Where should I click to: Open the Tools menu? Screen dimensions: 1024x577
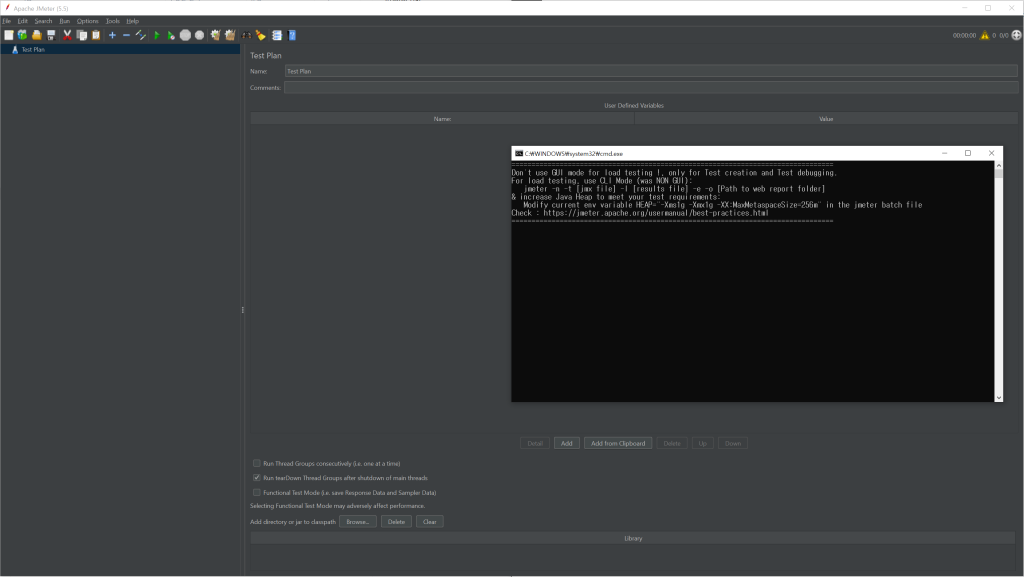coord(113,21)
